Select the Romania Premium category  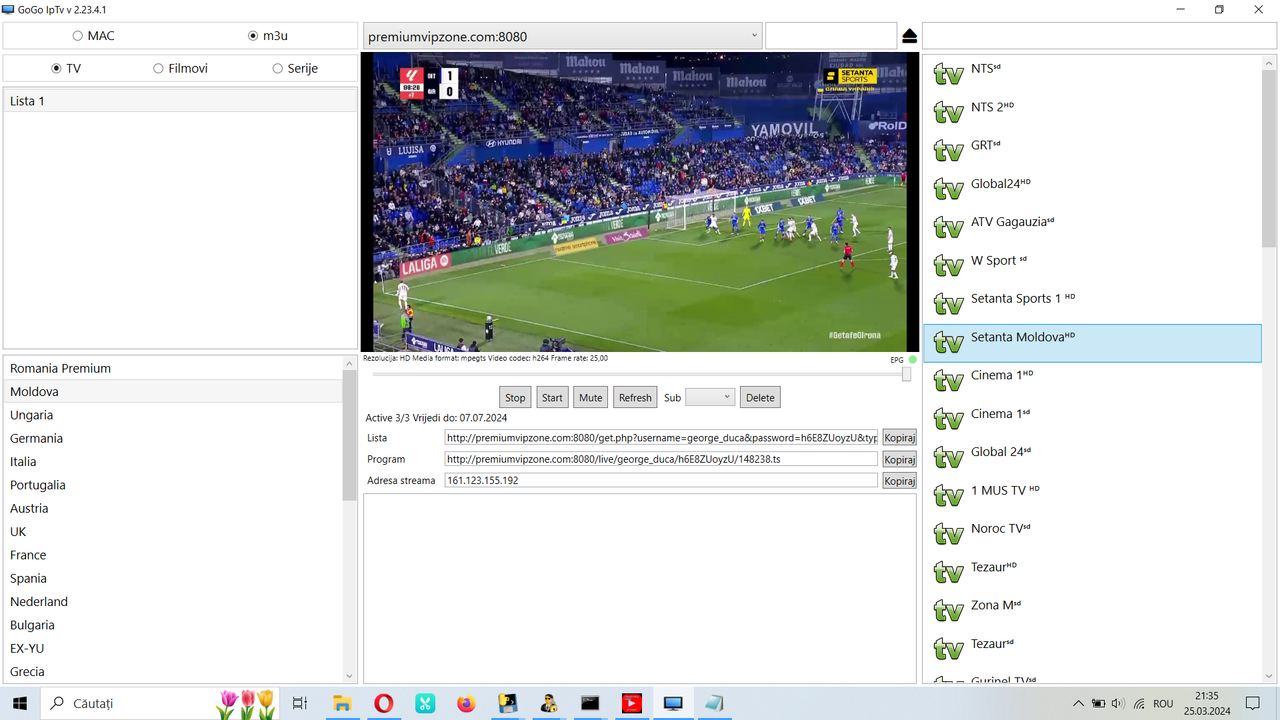(173, 368)
